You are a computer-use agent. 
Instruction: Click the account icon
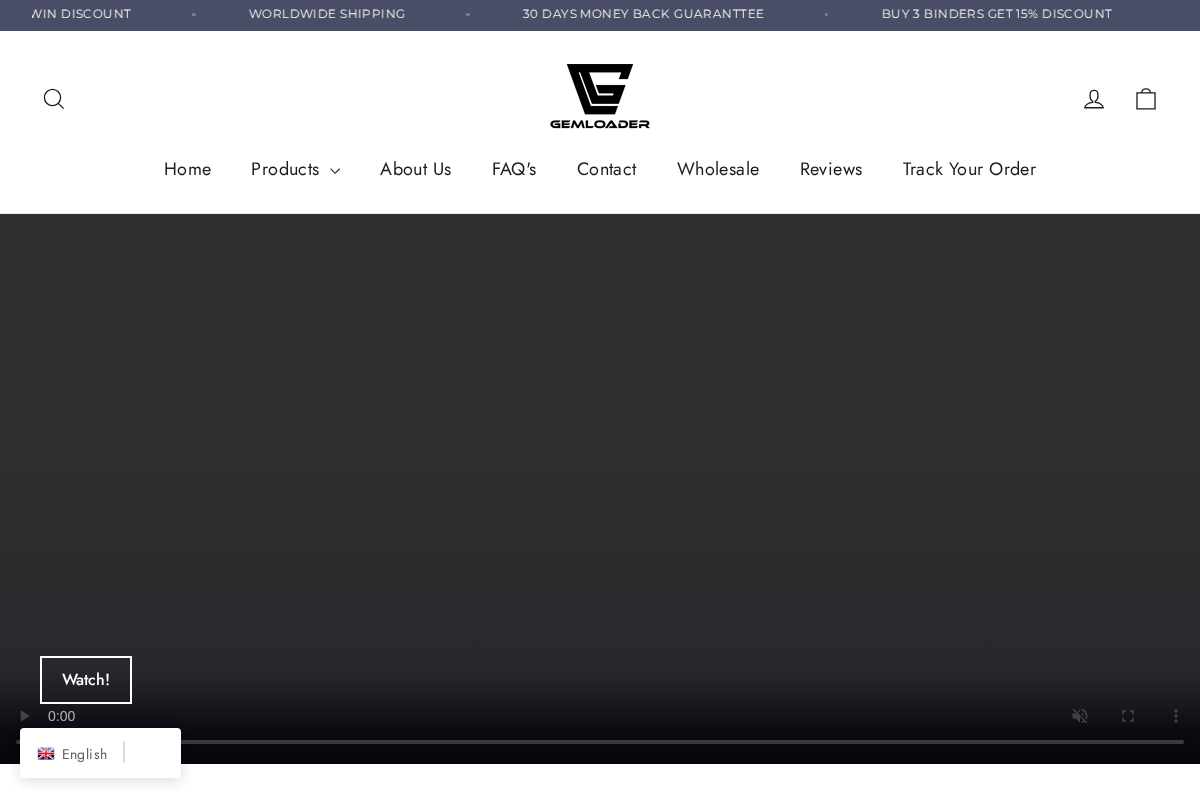pos(1094,98)
